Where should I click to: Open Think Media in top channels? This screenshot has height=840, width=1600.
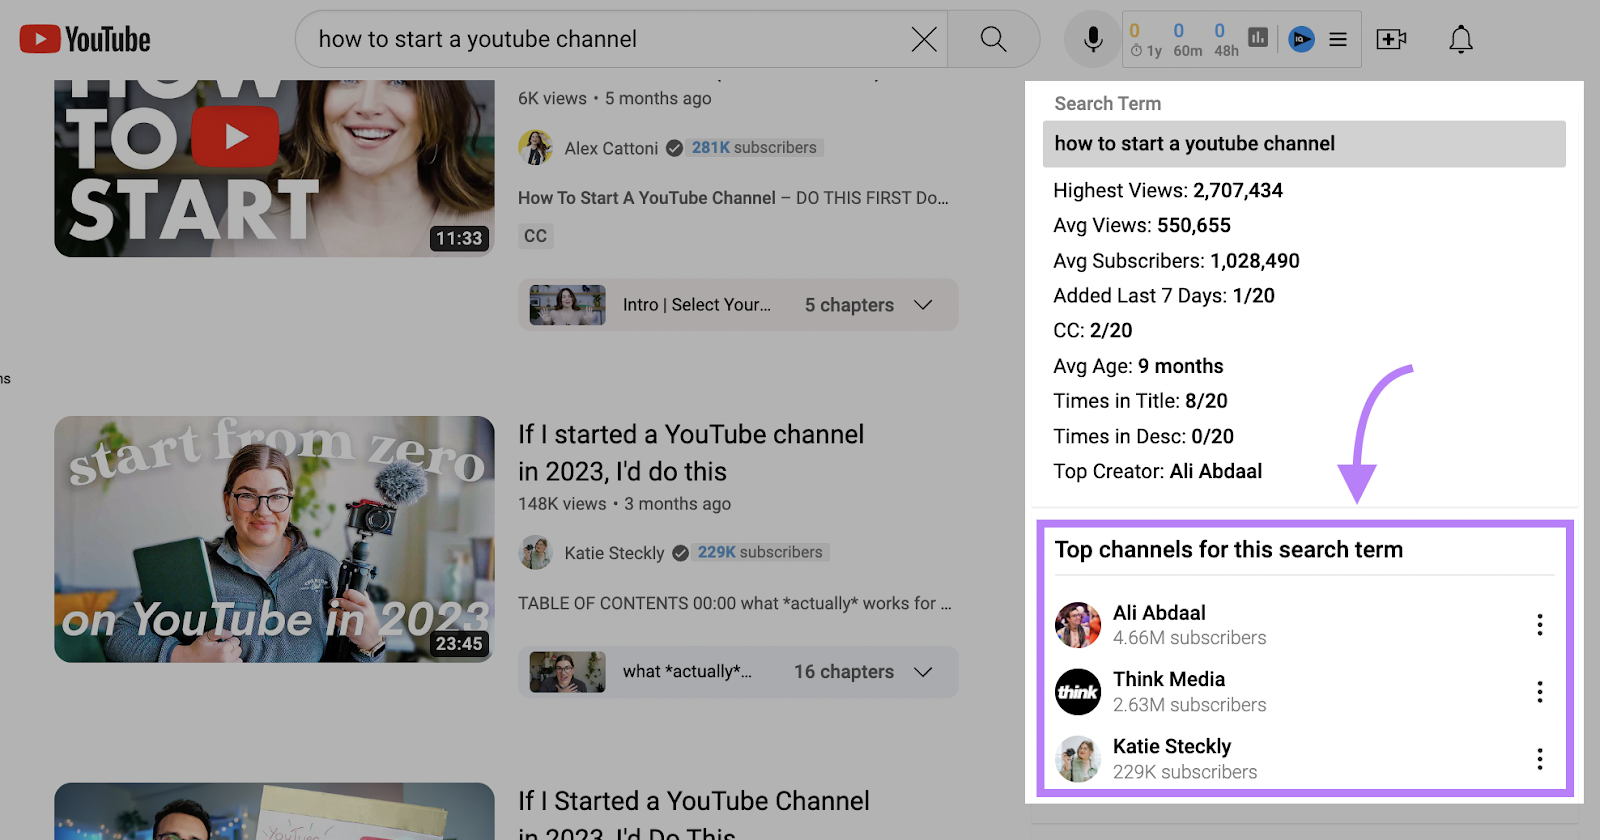pos(1169,679)
